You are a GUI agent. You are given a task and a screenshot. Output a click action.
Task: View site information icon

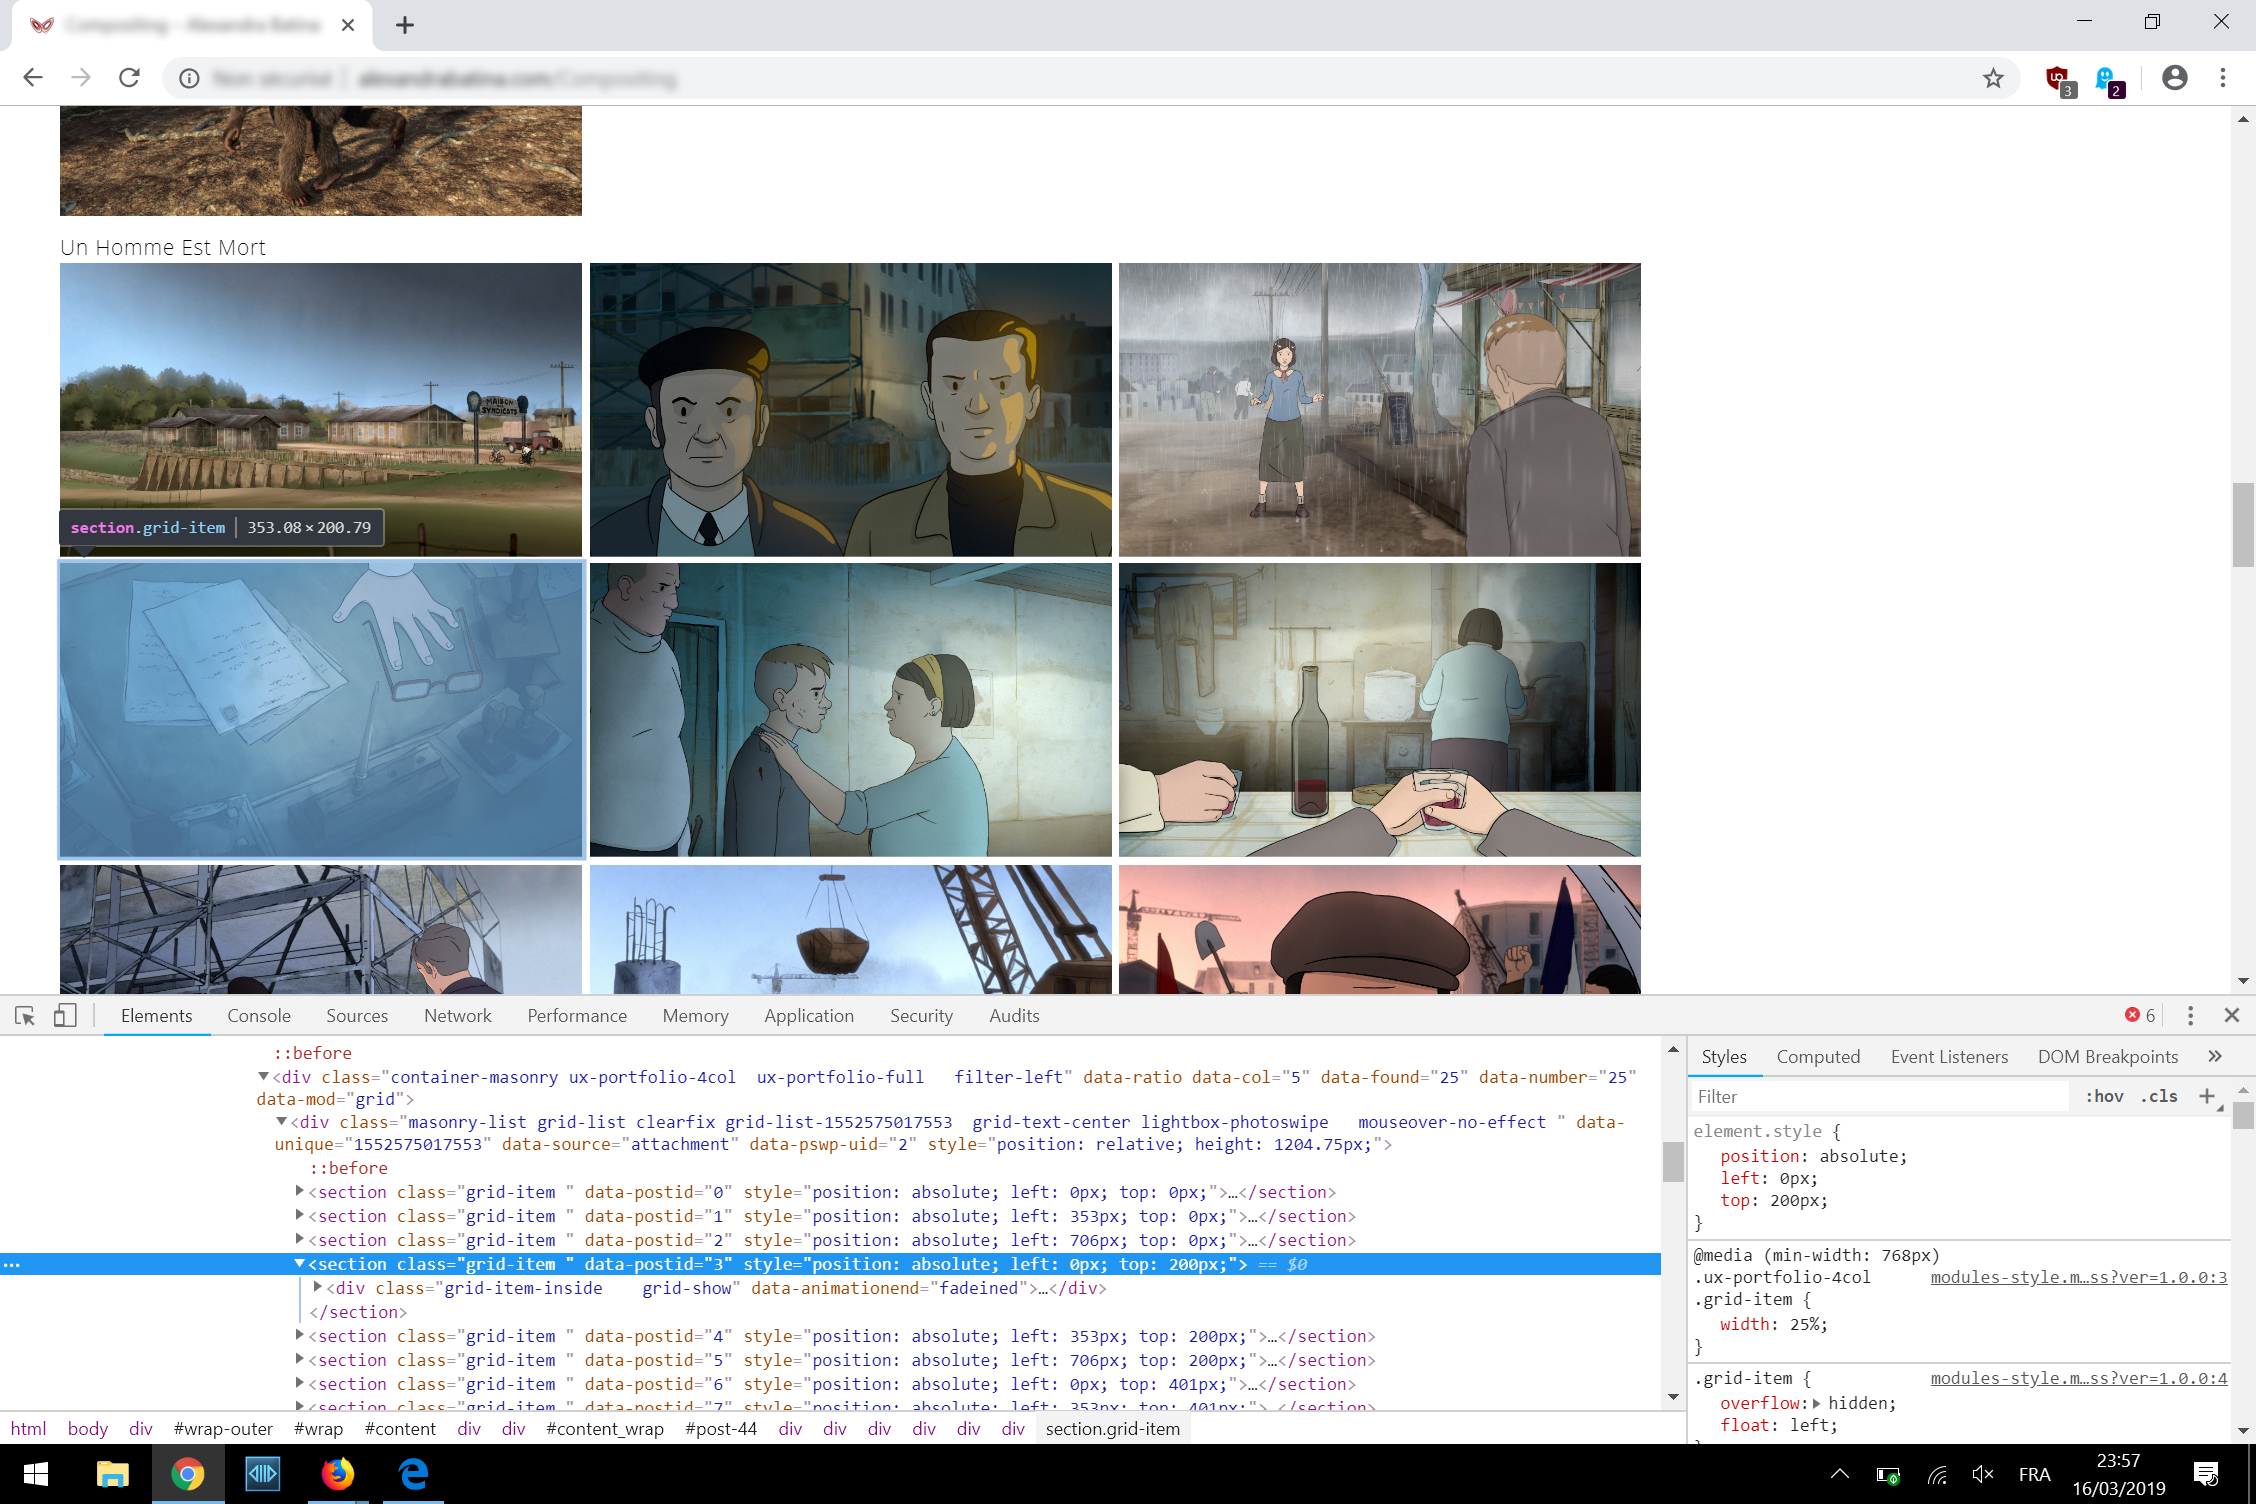pyautogui.click(x=189, y=79)
